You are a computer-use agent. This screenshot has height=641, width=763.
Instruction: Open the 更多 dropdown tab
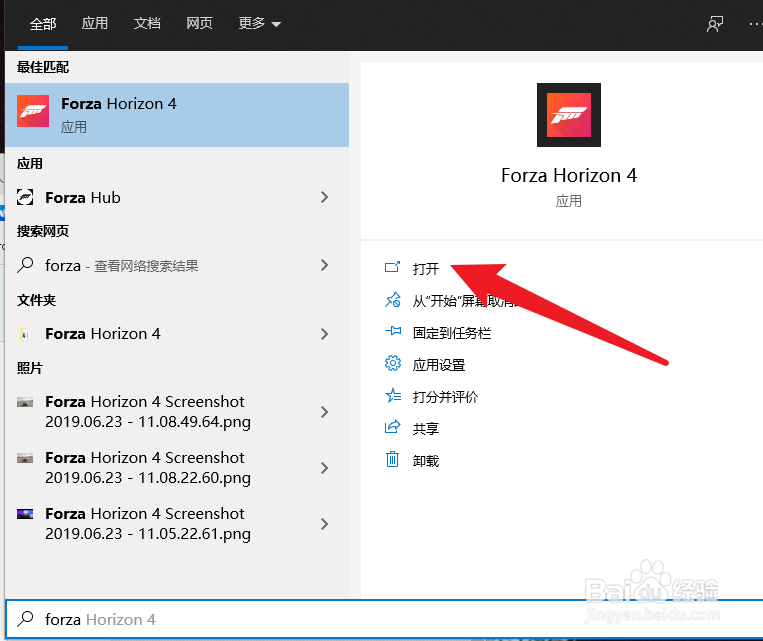point(259,23)
